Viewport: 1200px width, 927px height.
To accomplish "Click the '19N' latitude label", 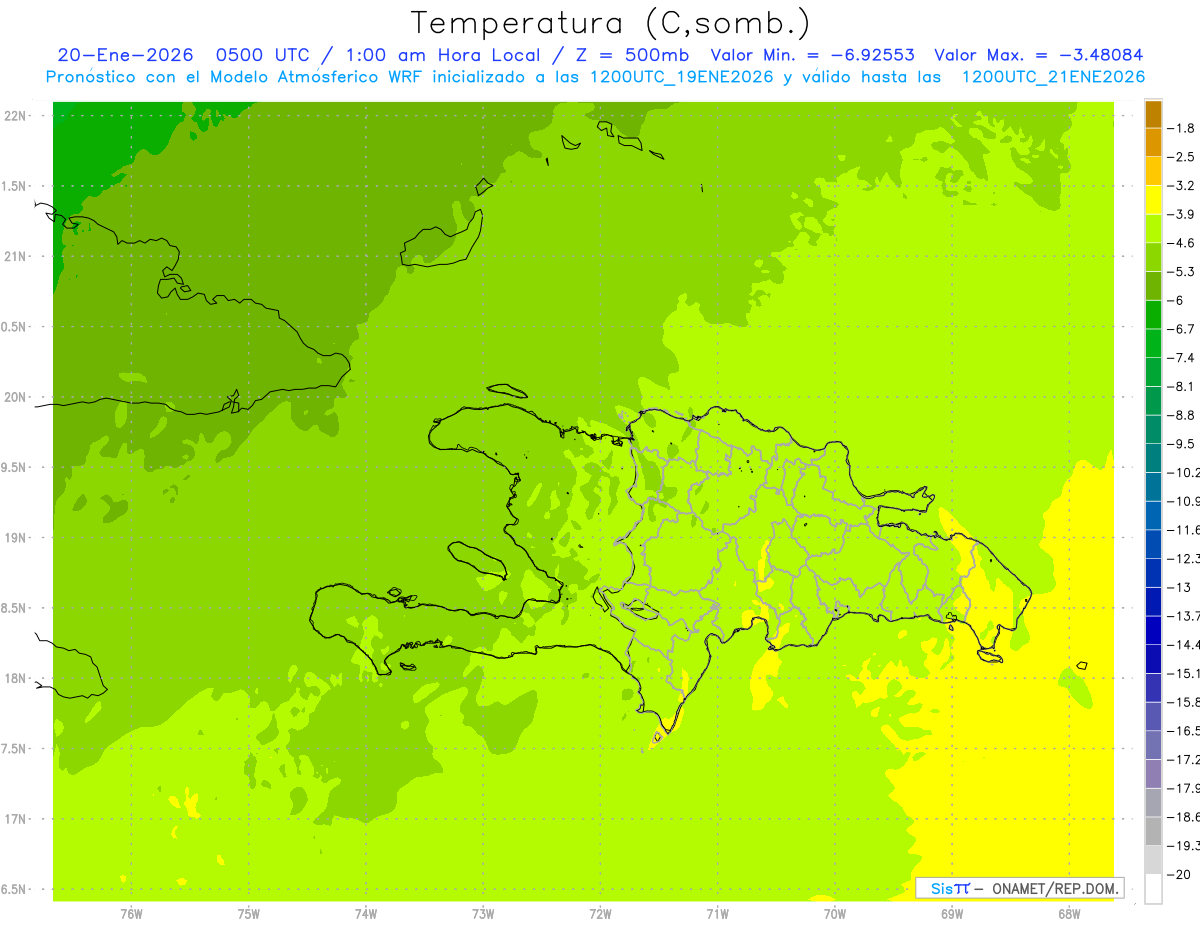I will click(x=17, y=538).
